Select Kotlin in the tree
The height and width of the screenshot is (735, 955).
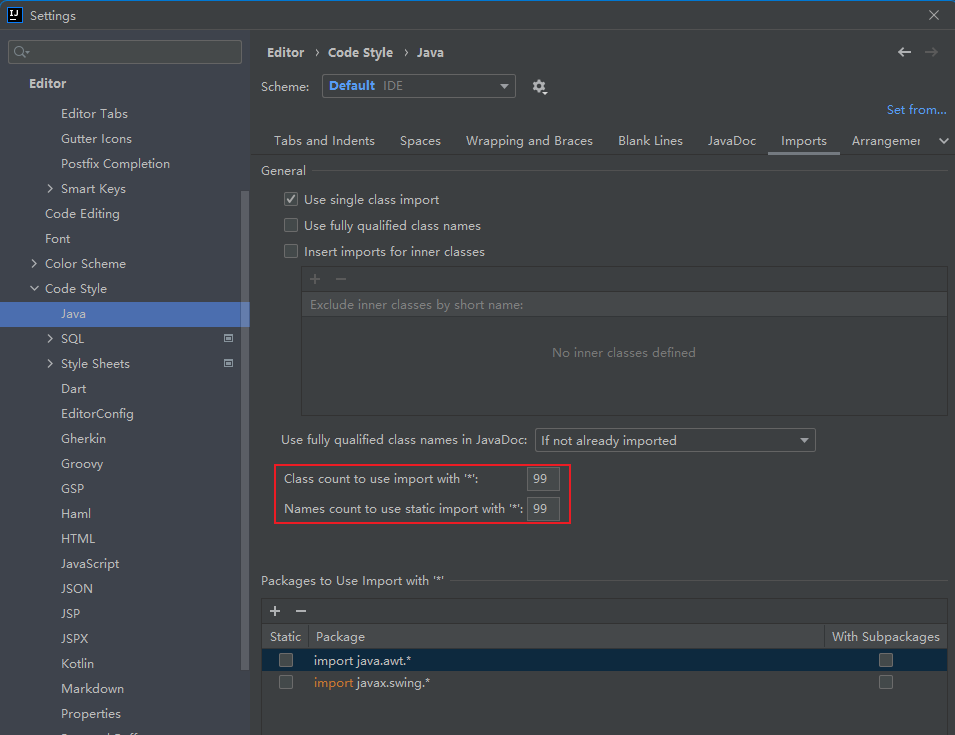tap(77, 663)
